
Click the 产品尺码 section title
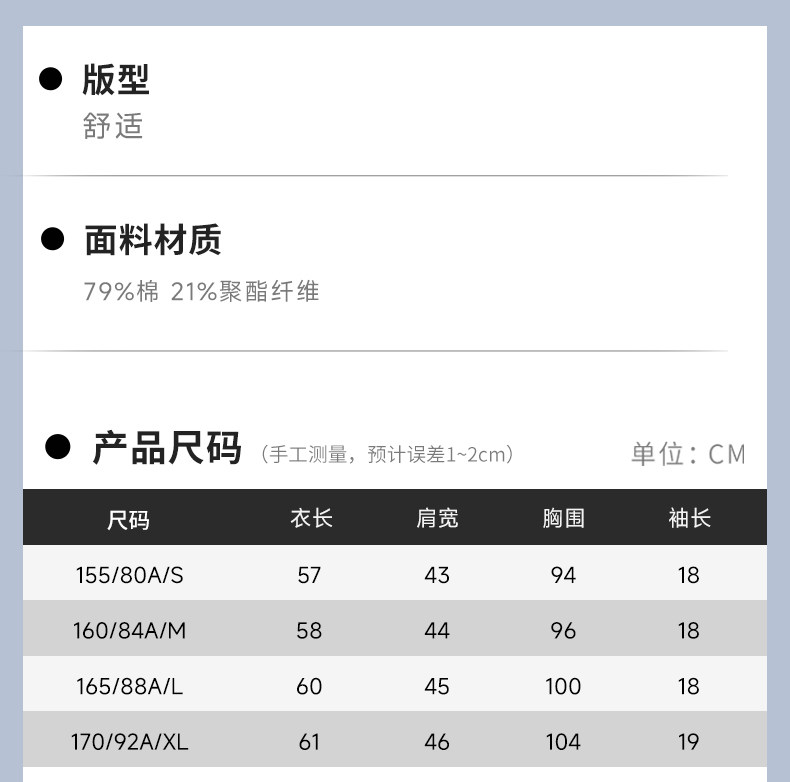click(167, 448)
